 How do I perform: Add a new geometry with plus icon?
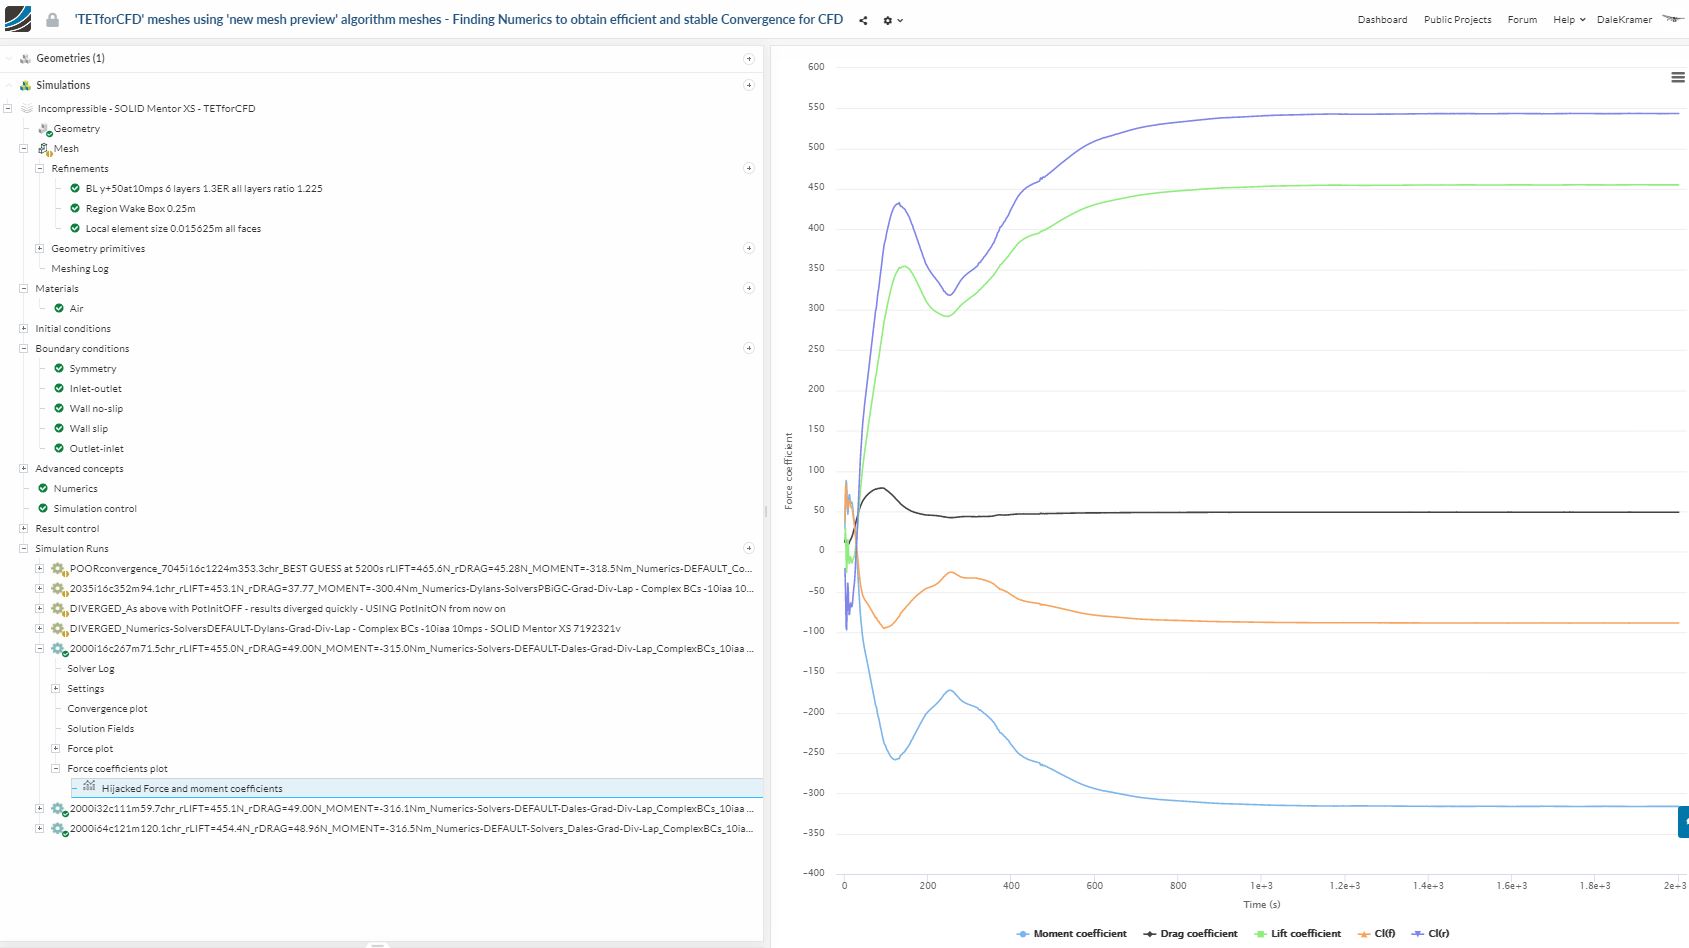pyautogui.click(x=748, y=59)
